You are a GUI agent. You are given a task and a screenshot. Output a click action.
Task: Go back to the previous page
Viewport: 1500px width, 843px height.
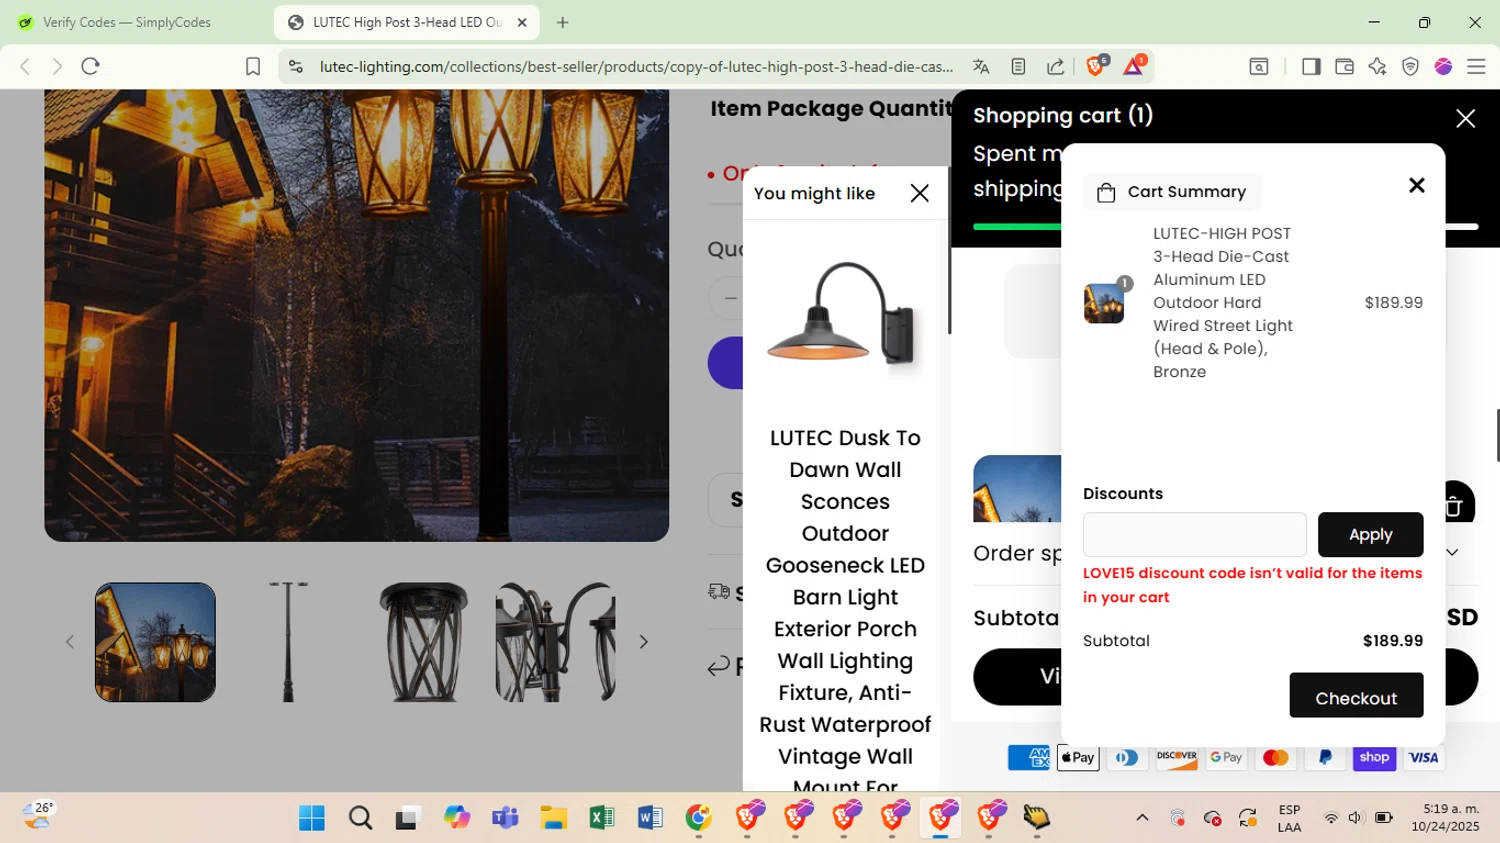click(25, 66)
